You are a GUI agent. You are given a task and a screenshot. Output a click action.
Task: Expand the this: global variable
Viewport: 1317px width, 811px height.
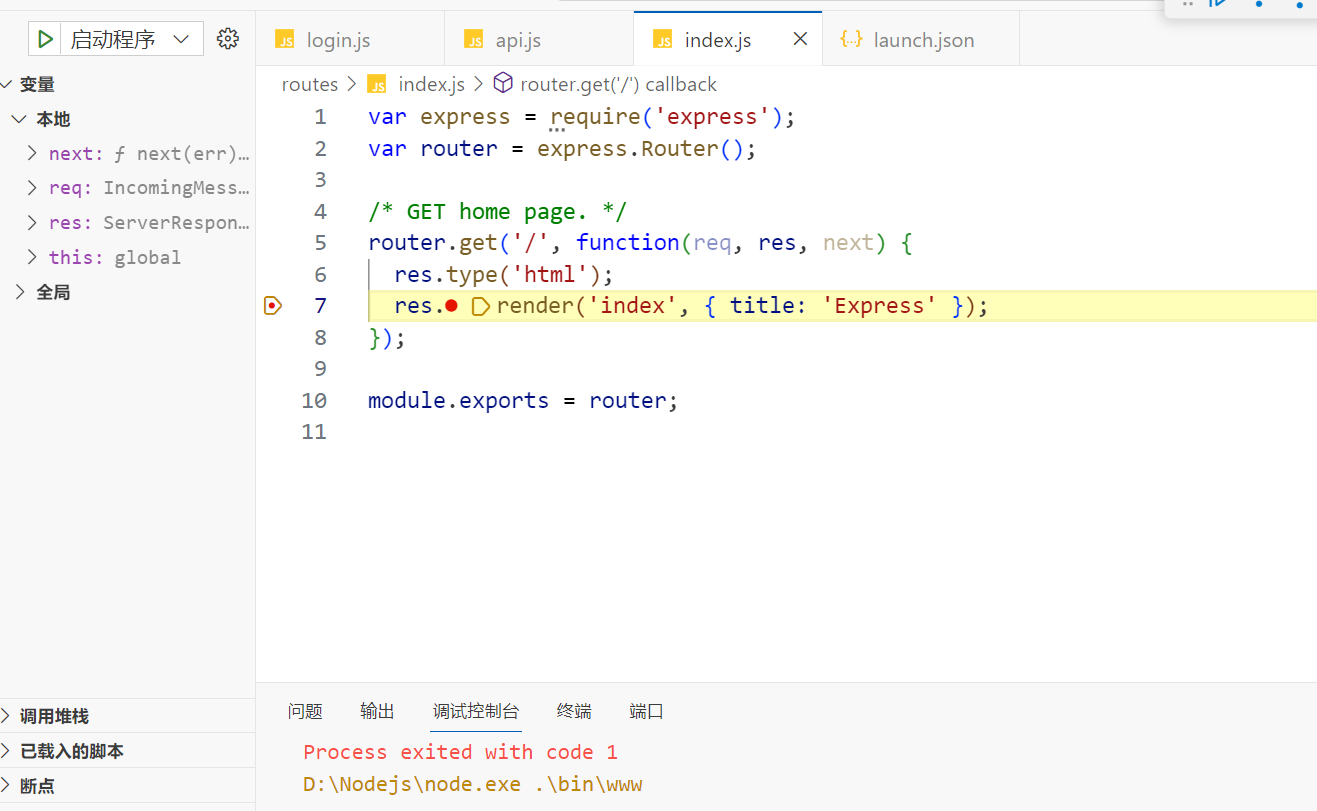coord(31,257)
